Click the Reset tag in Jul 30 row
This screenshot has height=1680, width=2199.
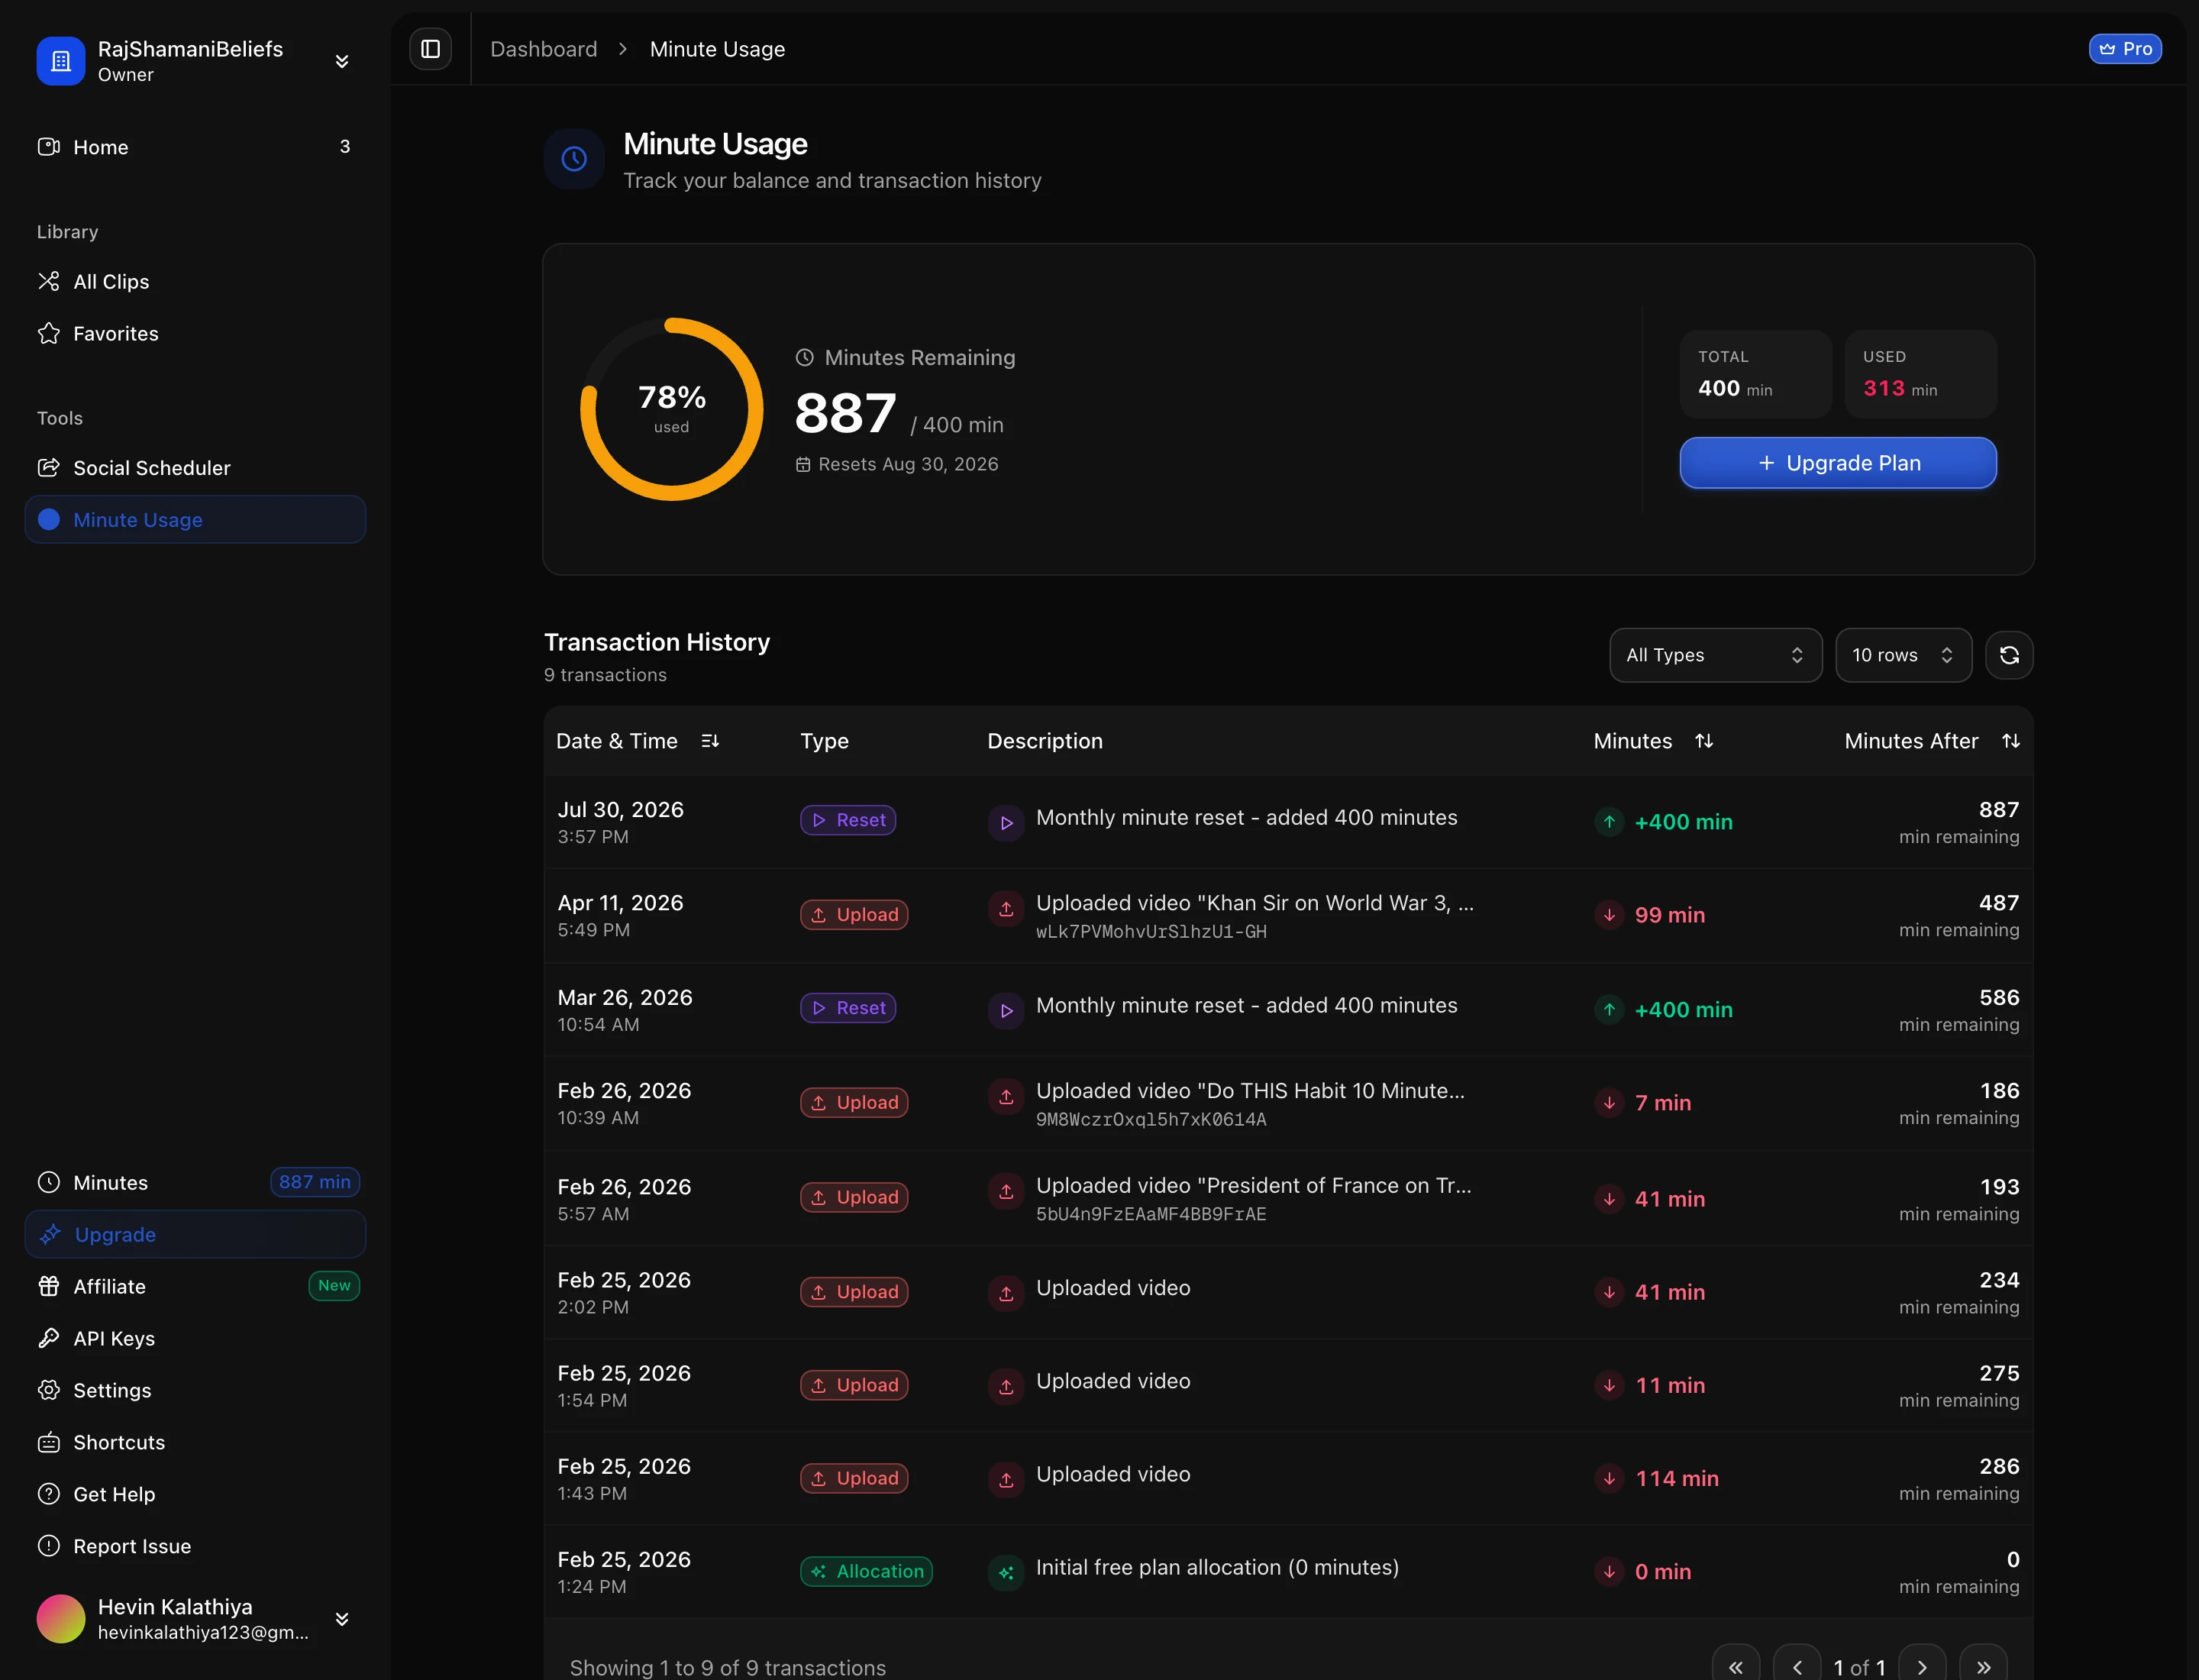pos(848,820)
